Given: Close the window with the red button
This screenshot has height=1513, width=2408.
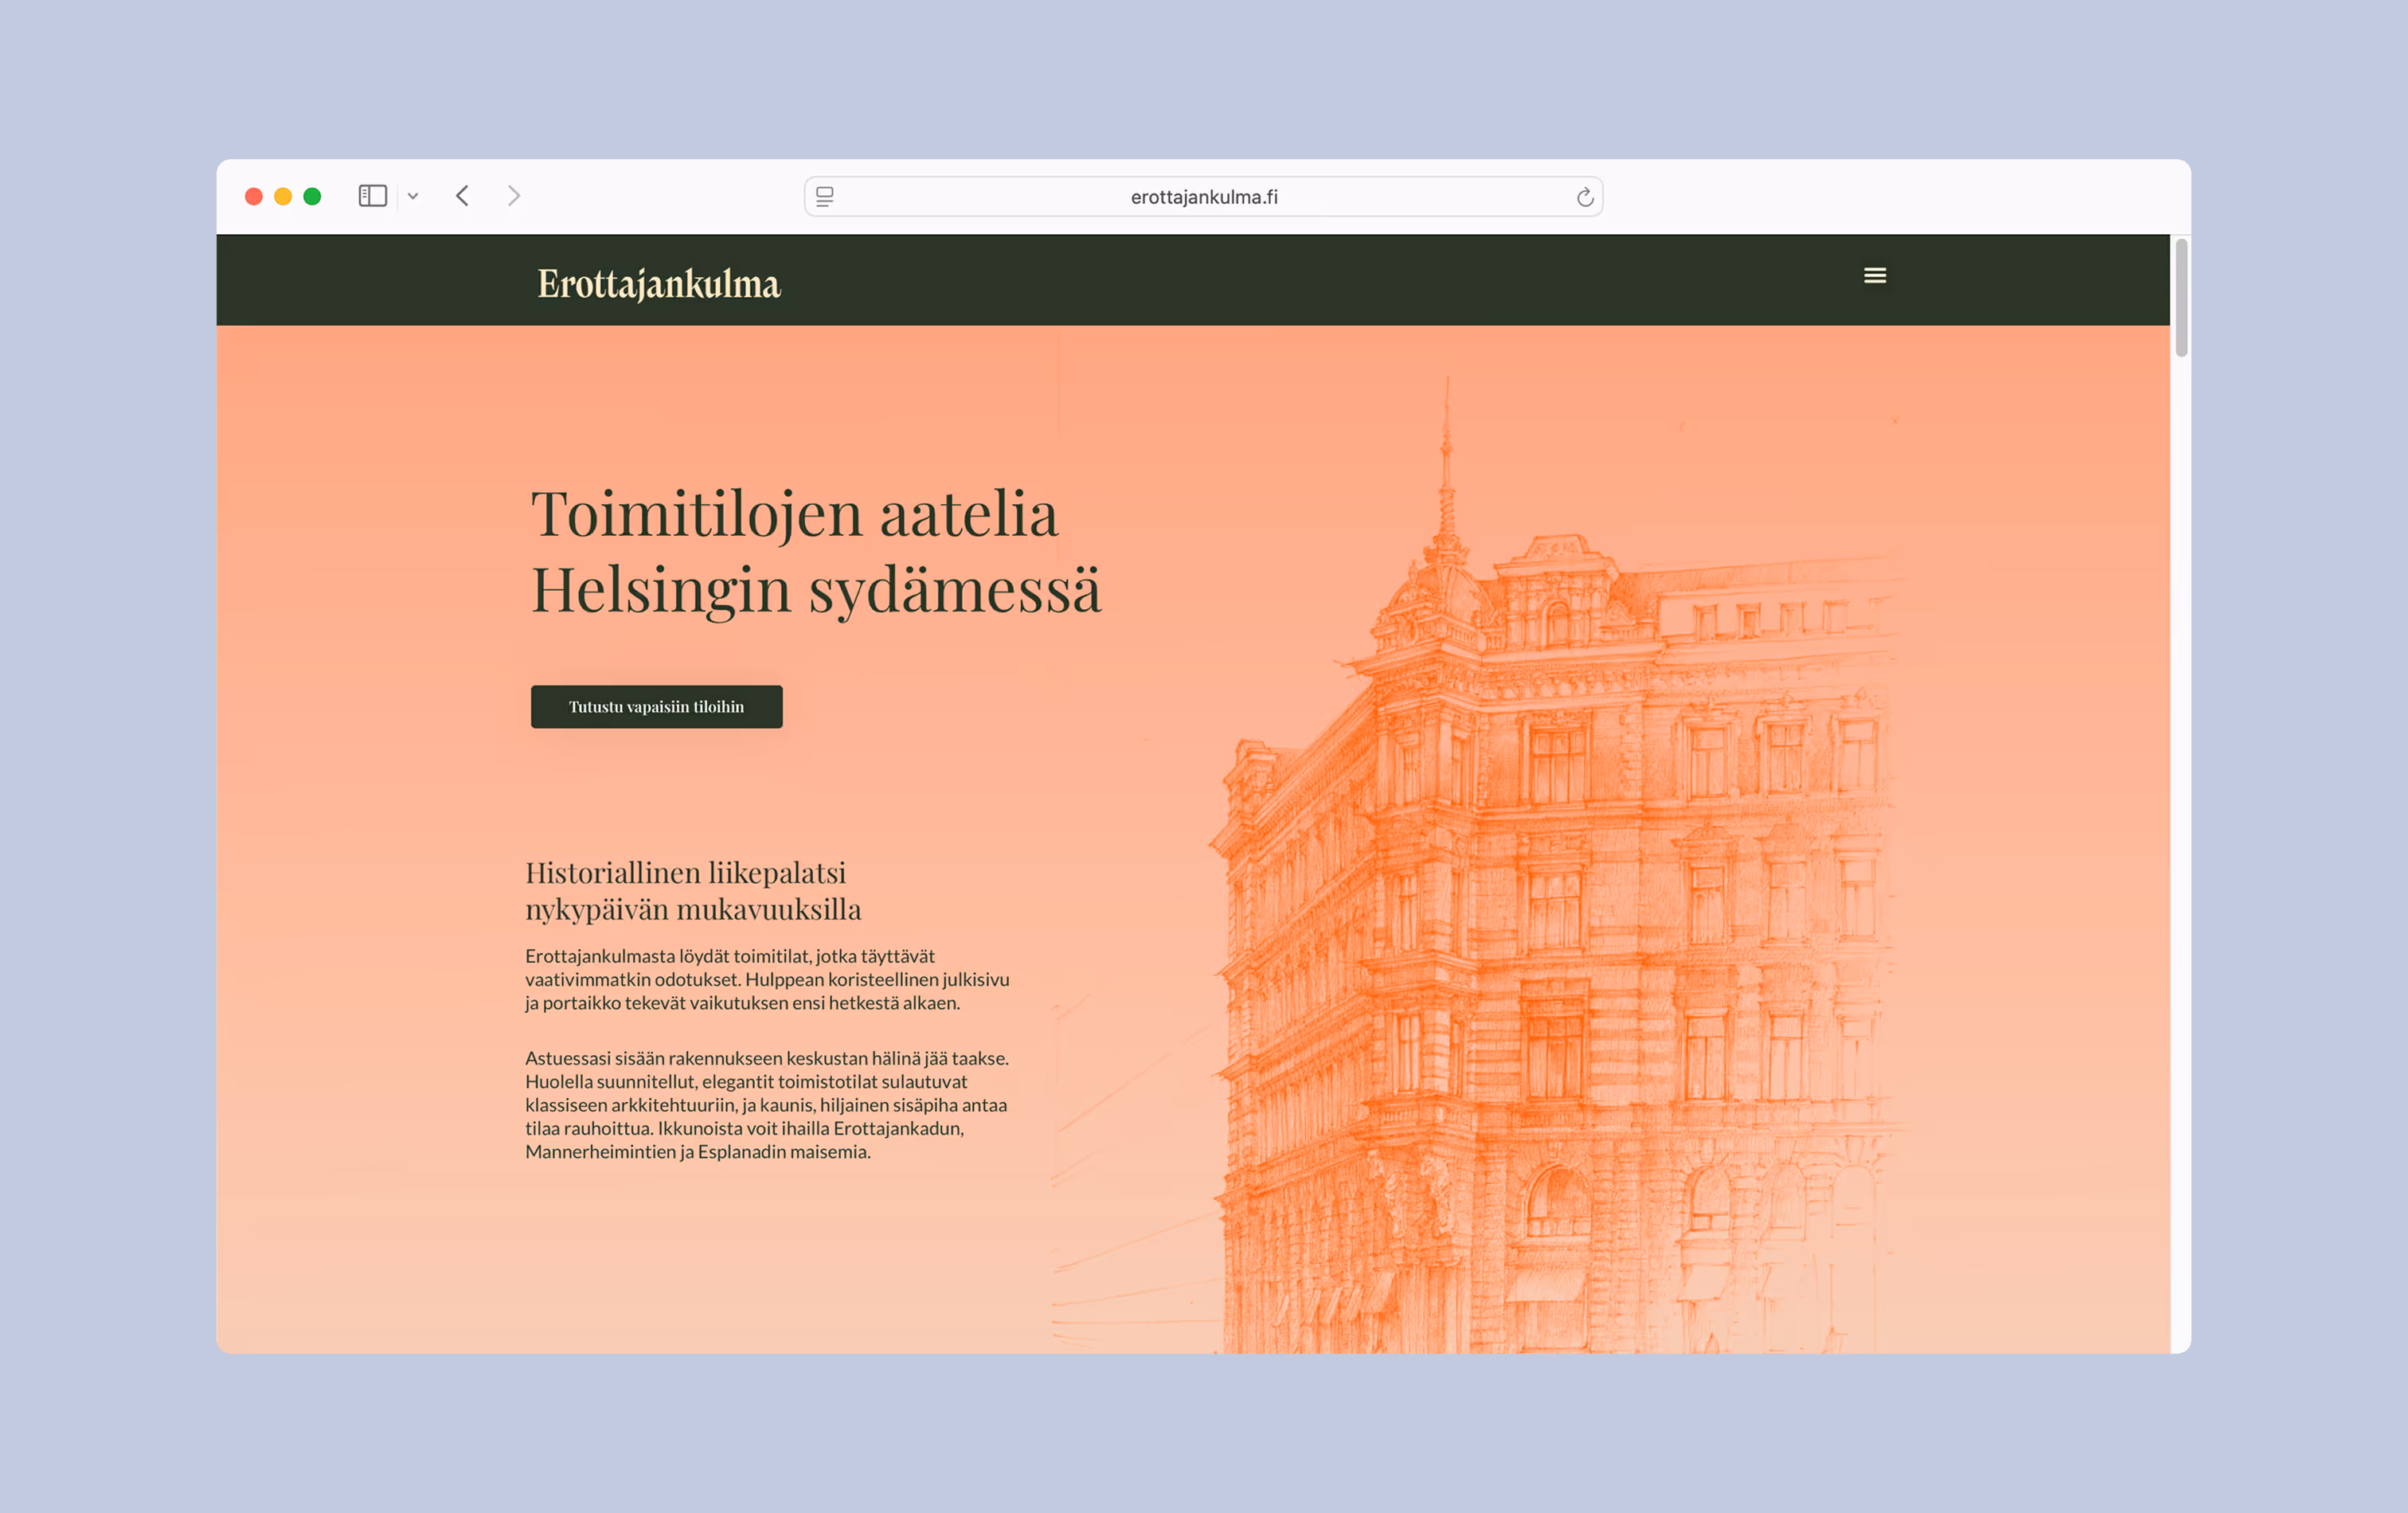Looking at the screenshot, I should [x=254, y=197].
